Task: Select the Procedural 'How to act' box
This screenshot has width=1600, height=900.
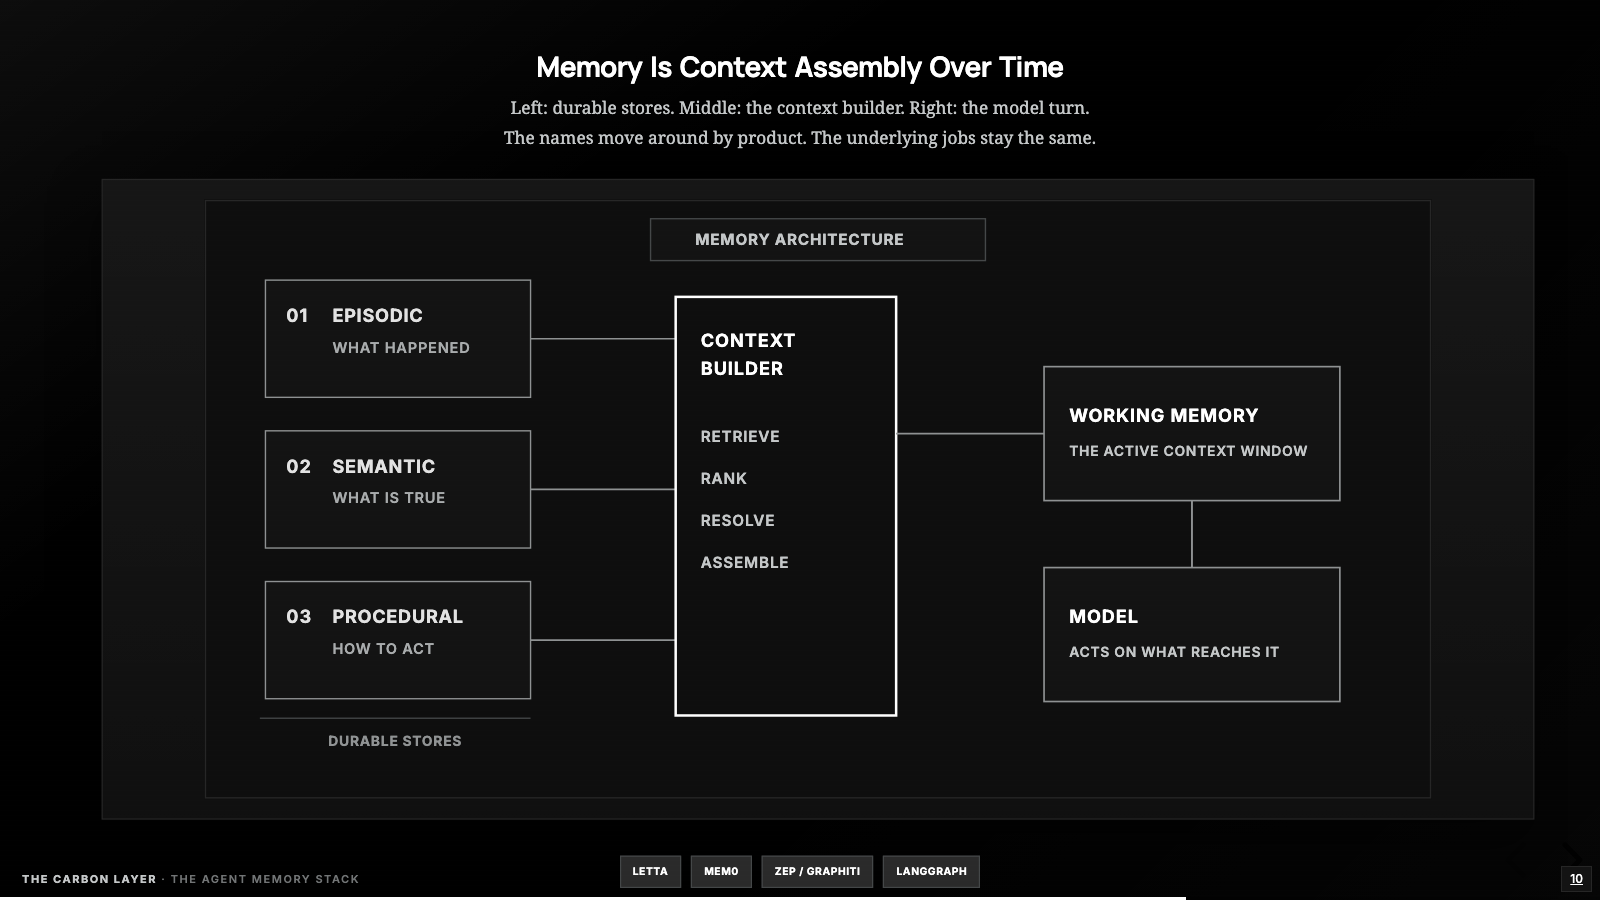Action: 398,640
